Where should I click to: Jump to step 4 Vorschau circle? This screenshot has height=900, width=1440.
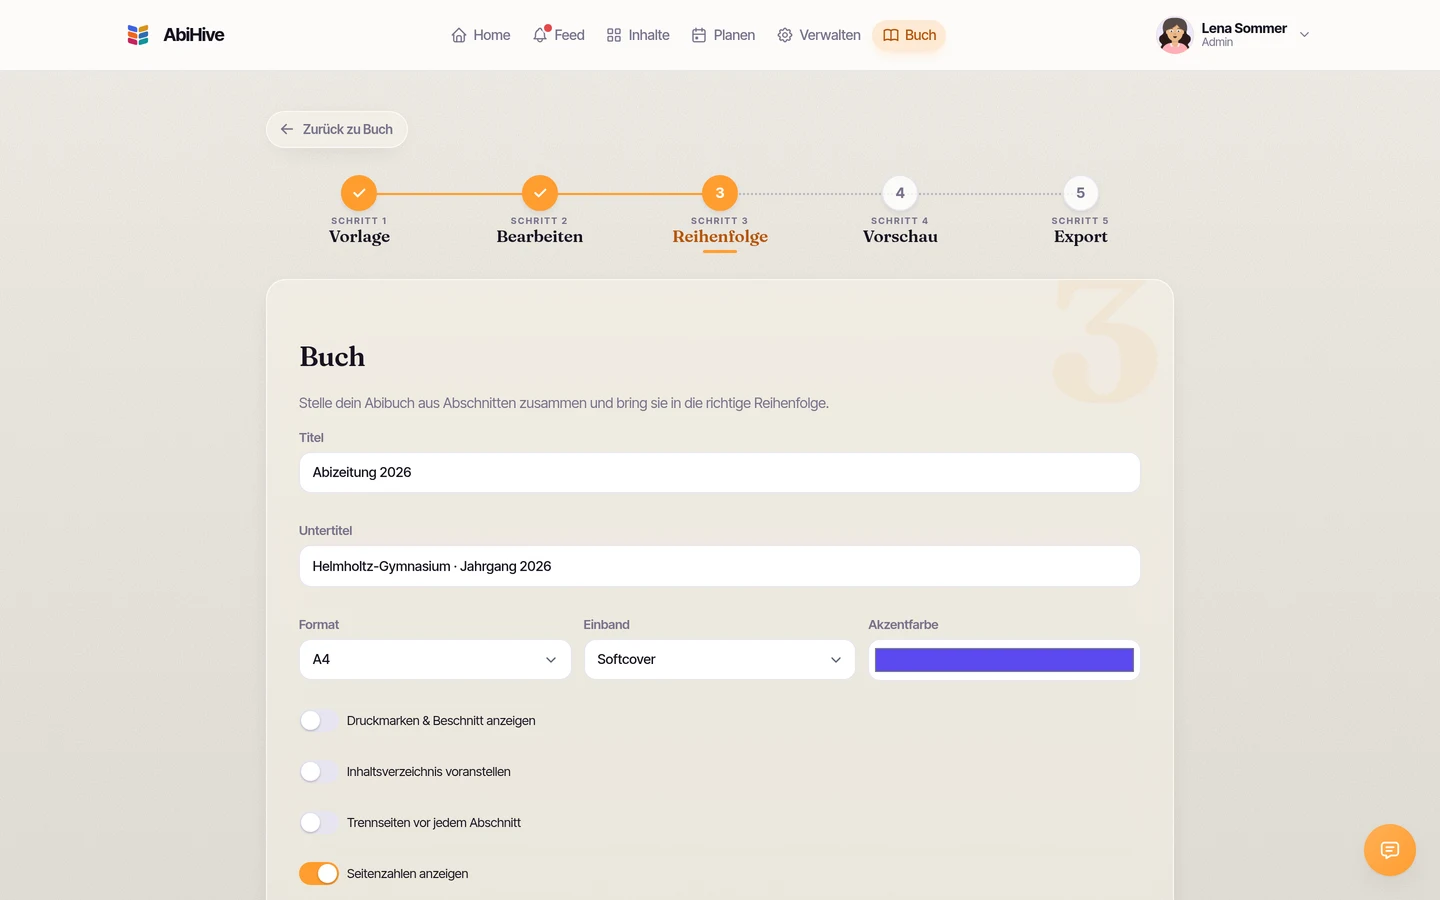[900, 193]
